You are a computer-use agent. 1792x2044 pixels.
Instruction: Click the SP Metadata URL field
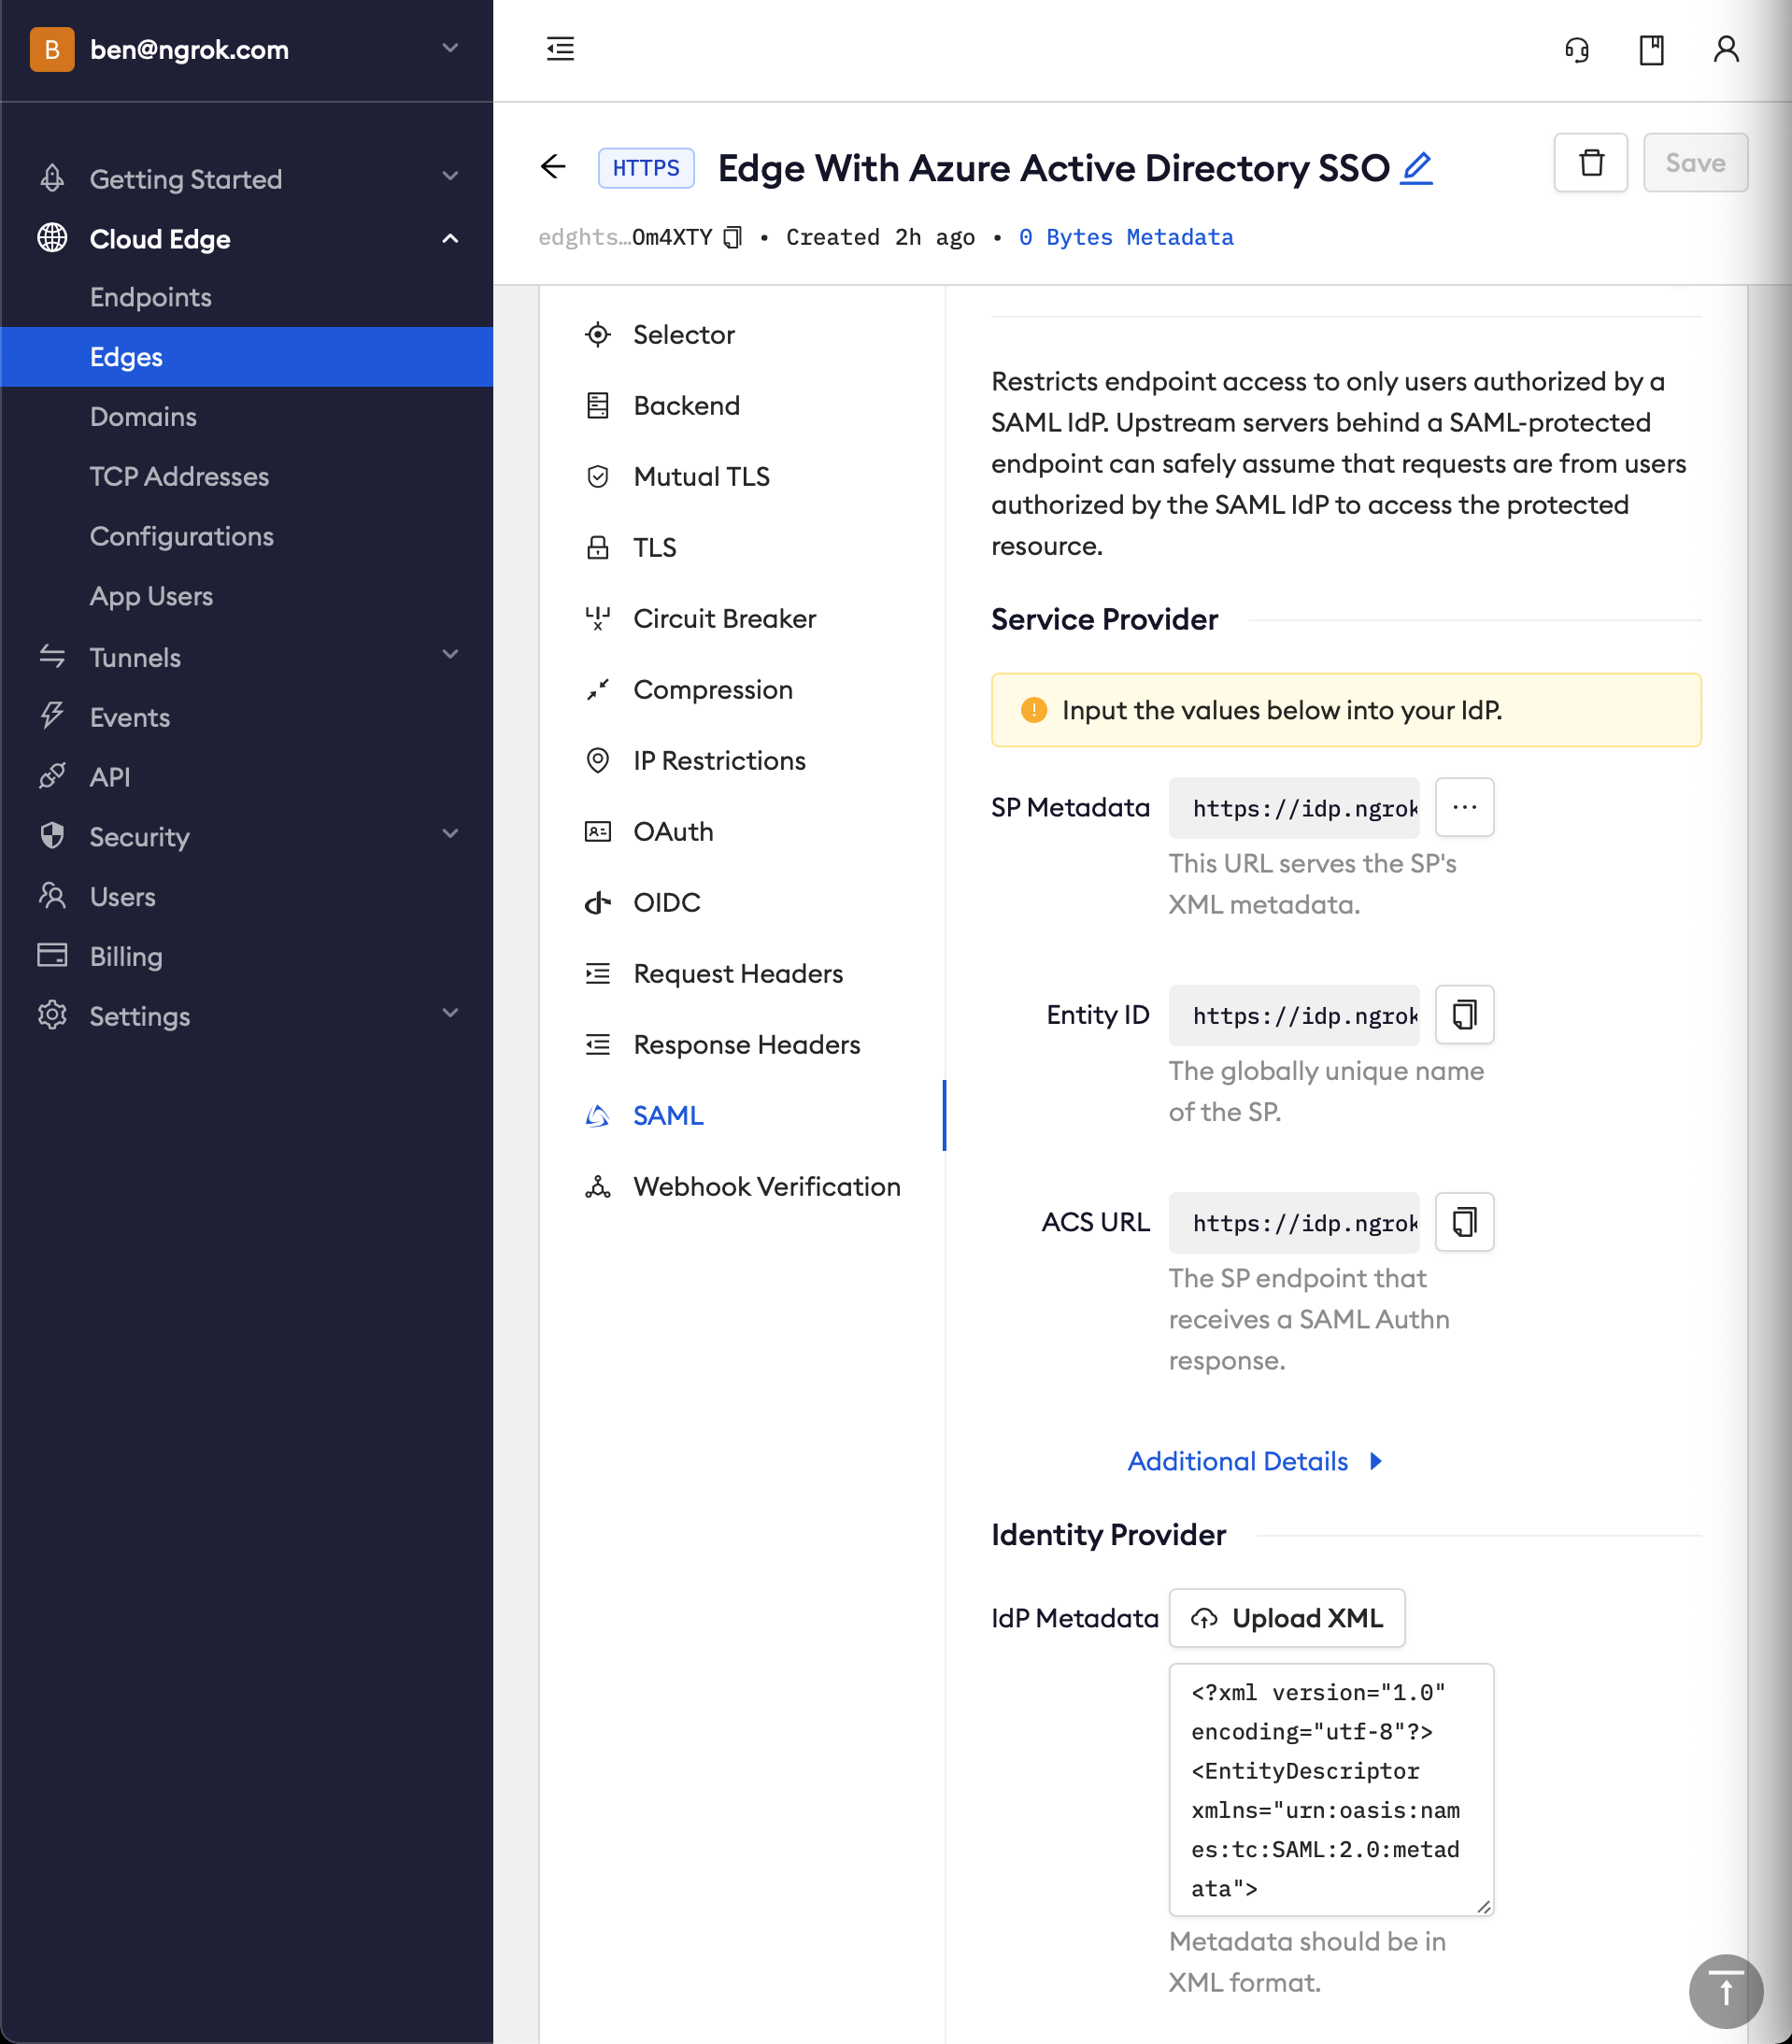point(1294,807)
